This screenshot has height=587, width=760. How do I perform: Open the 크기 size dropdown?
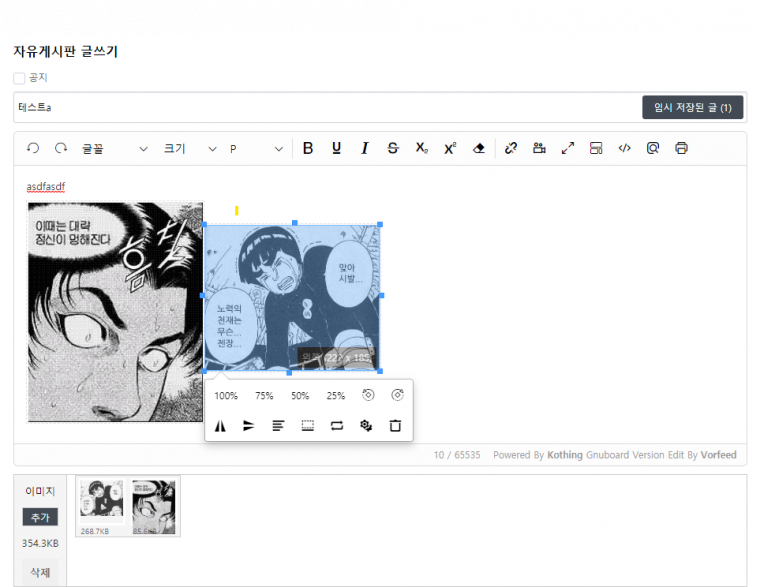click(190, 148)
